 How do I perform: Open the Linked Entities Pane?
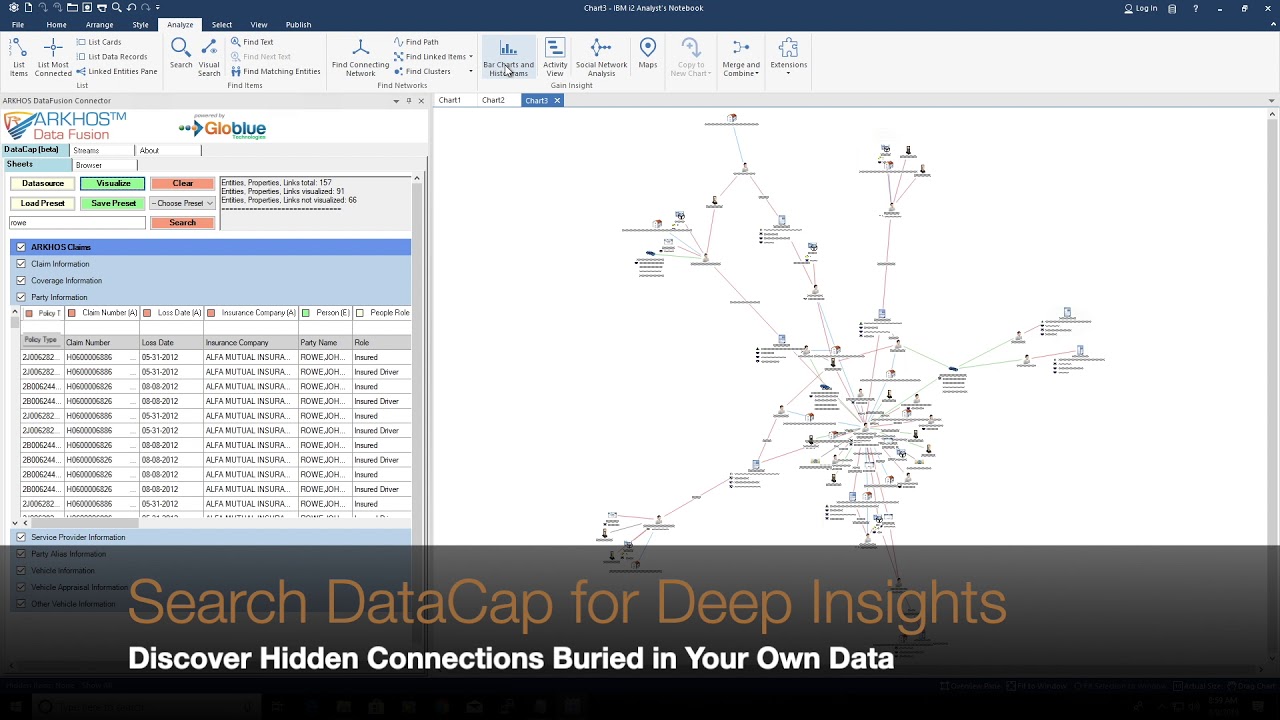116,72
